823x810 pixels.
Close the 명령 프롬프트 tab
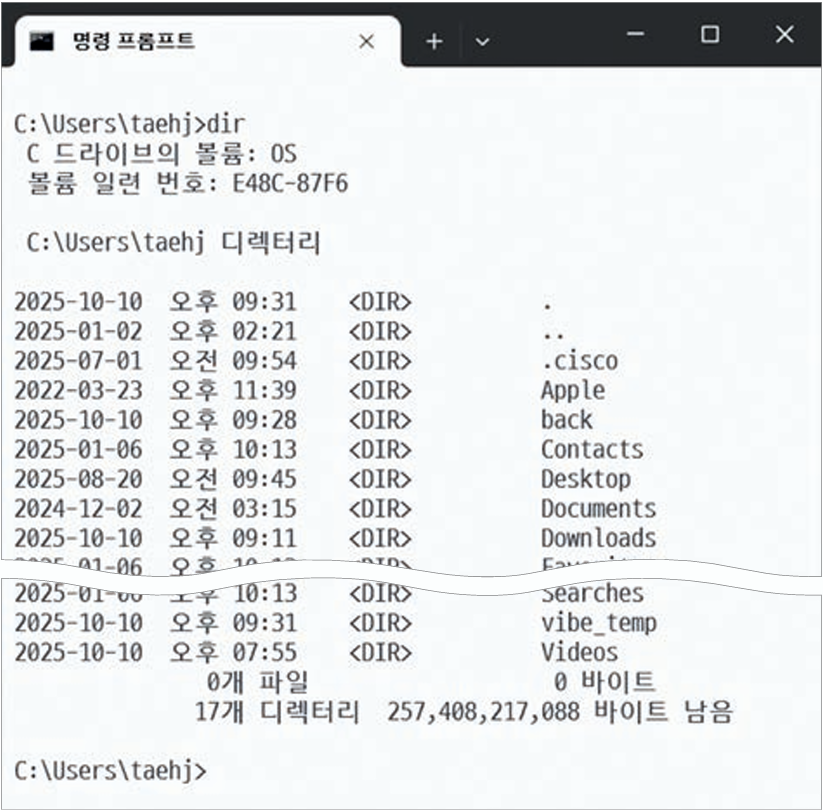click(366, 41)
